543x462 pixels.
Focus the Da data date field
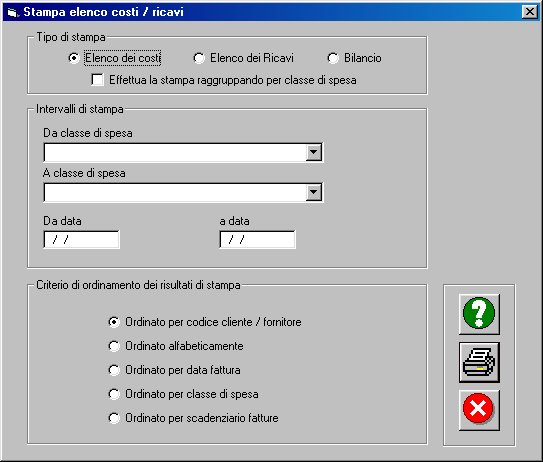[x=82, y=240]
